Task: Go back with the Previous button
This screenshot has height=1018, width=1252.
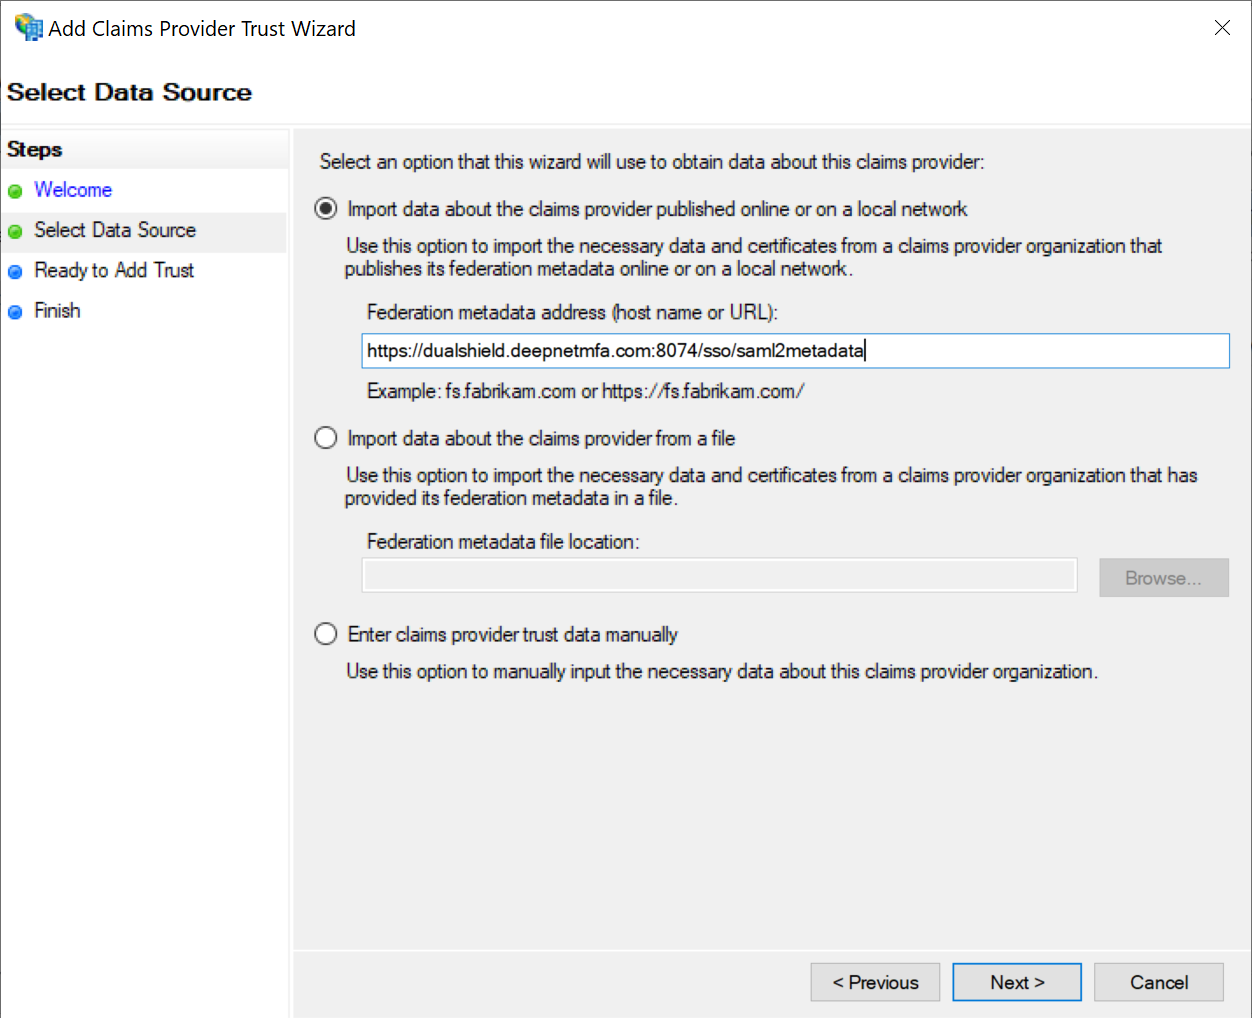Action: 875,982
